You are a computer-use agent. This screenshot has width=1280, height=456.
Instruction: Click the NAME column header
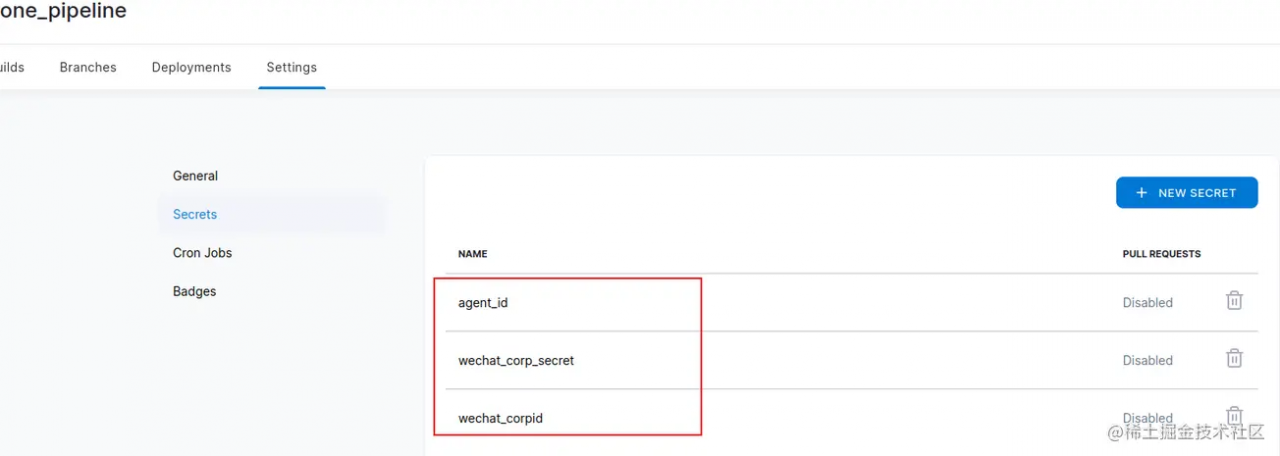pyautogui.click(x=473, y=254)
